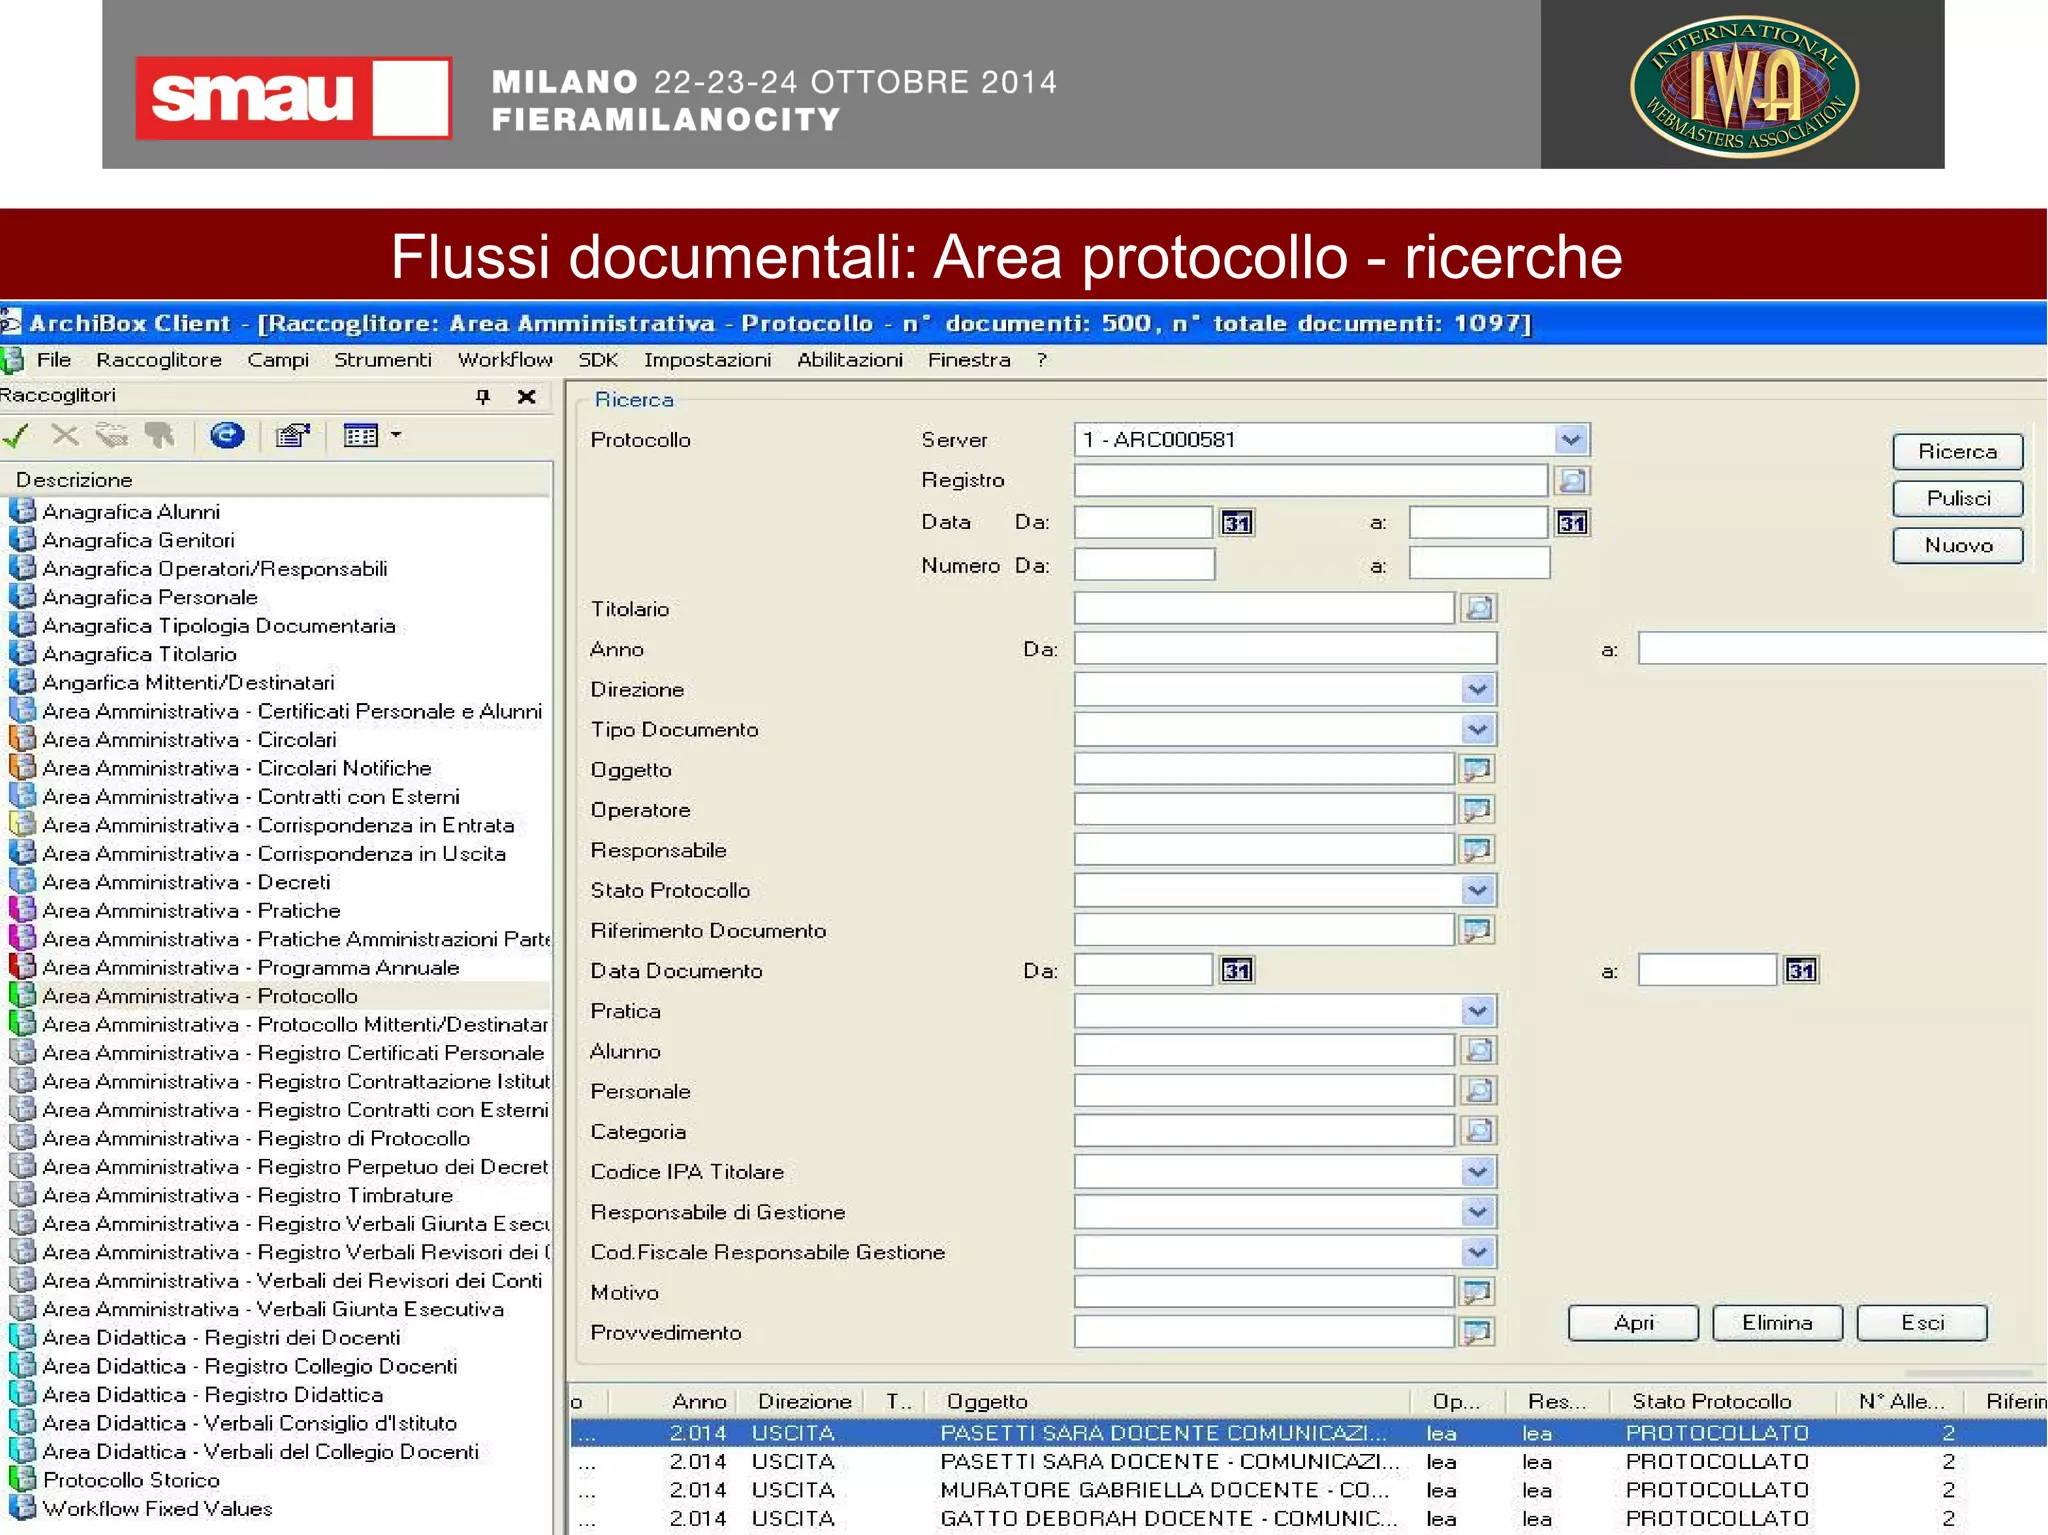Open the Categoria lookup icon
Image resolution: width=2048 pixels, height=1535 pixels.
(x=1479, y=1131)
